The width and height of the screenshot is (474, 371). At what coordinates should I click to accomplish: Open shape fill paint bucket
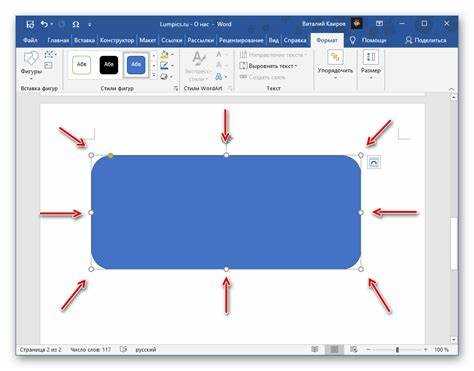(164, 55)
